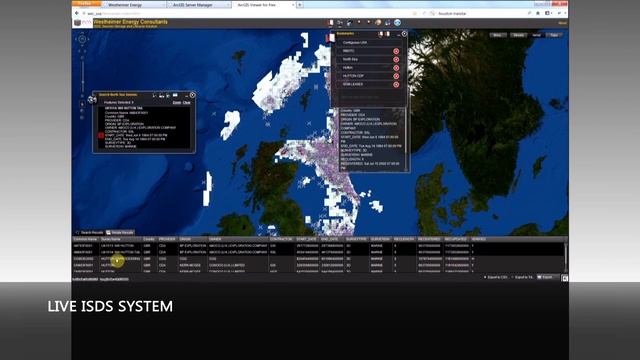This screenshot has height=360, width=640.
Task: Sort by the OWNER column header
Action: (238, 239)
